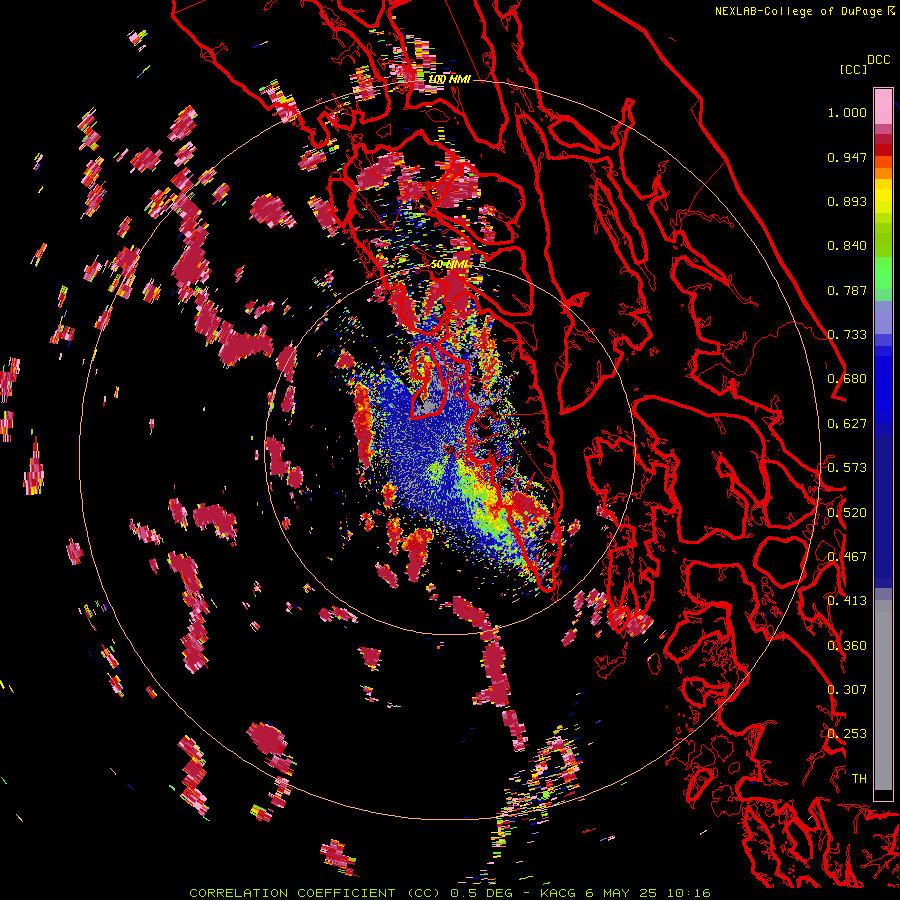Click the 0.787 color scale value
This screenshot has height=900, width=900.
847,290
